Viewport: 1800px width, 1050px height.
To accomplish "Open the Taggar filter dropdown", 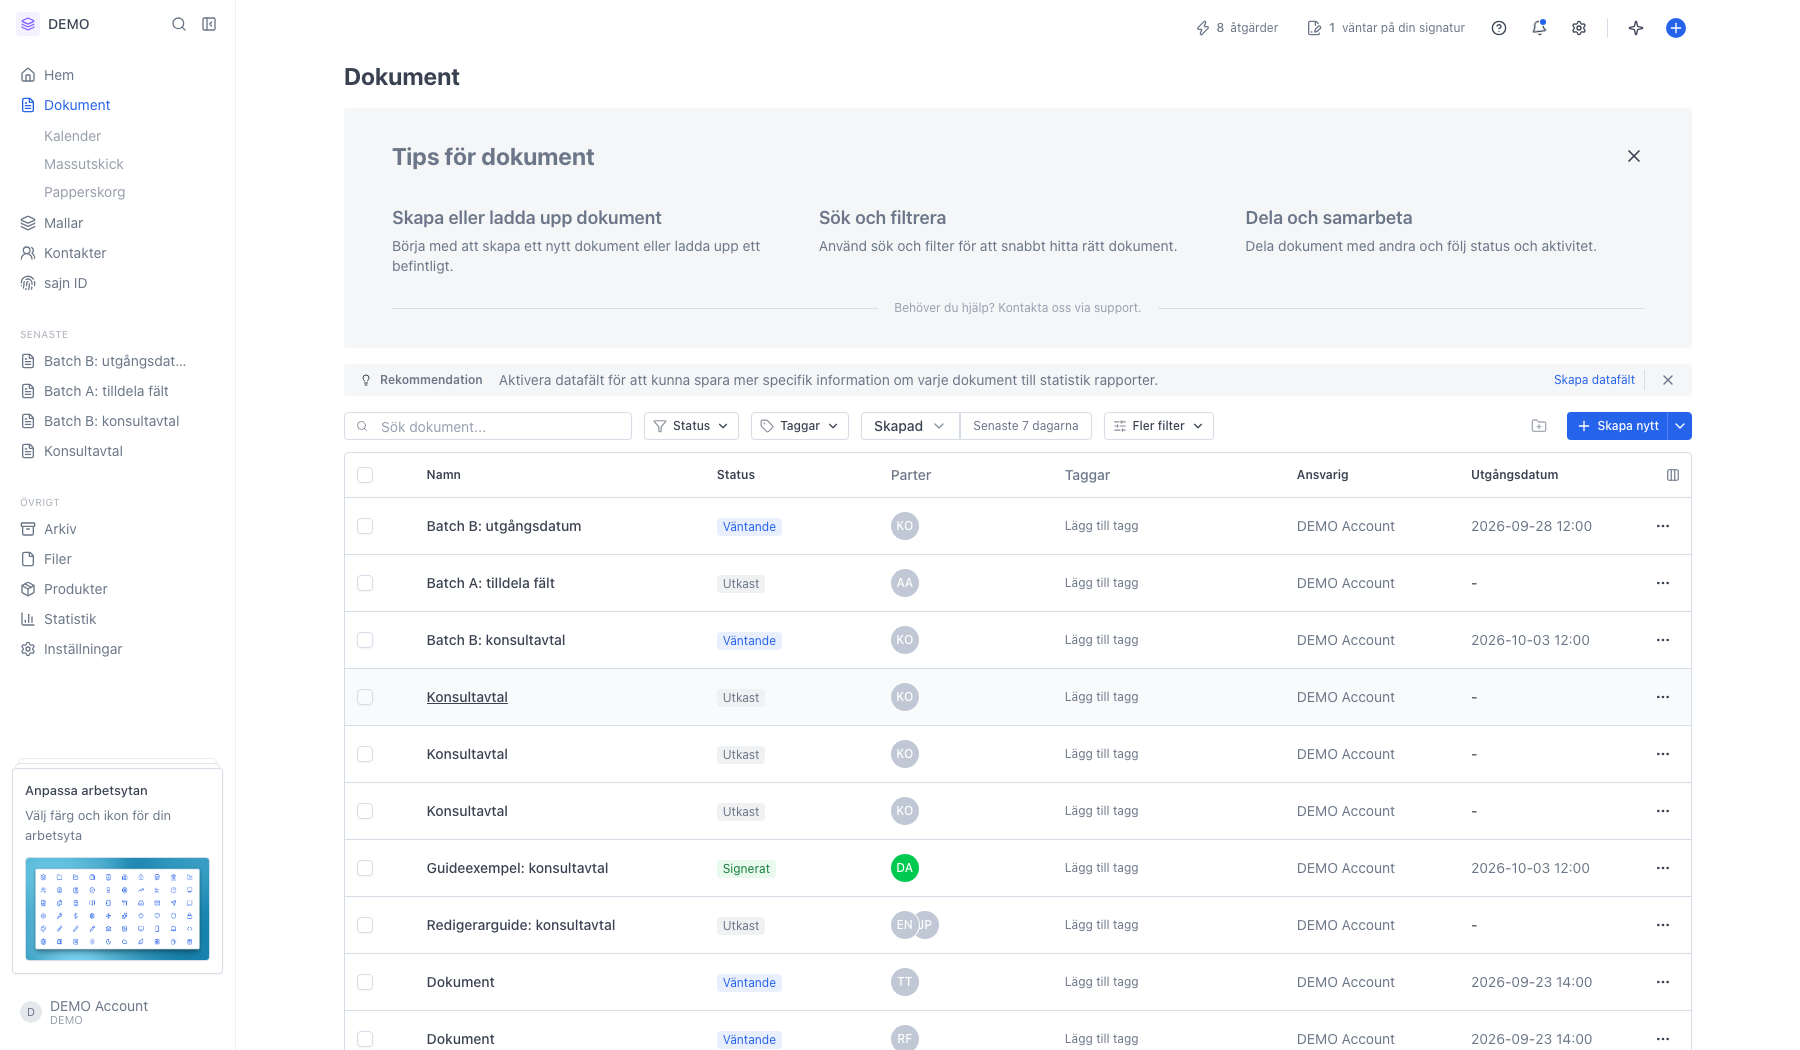I will click(x=800, y=426).
